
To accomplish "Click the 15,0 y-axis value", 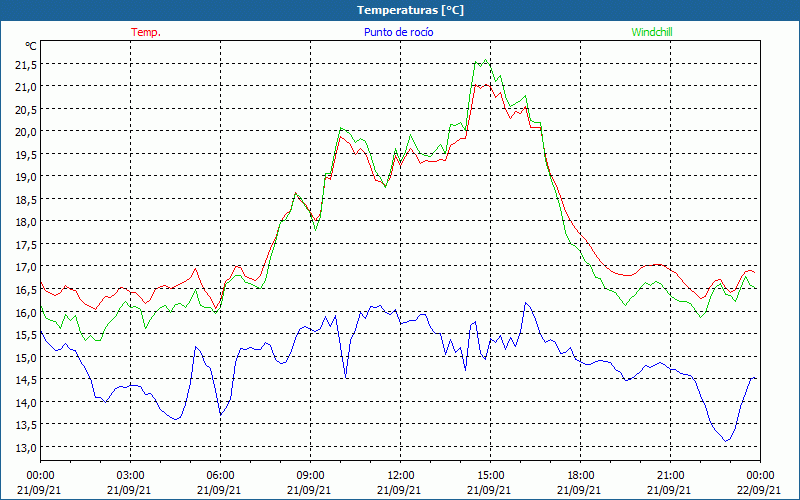I will 26,357.
